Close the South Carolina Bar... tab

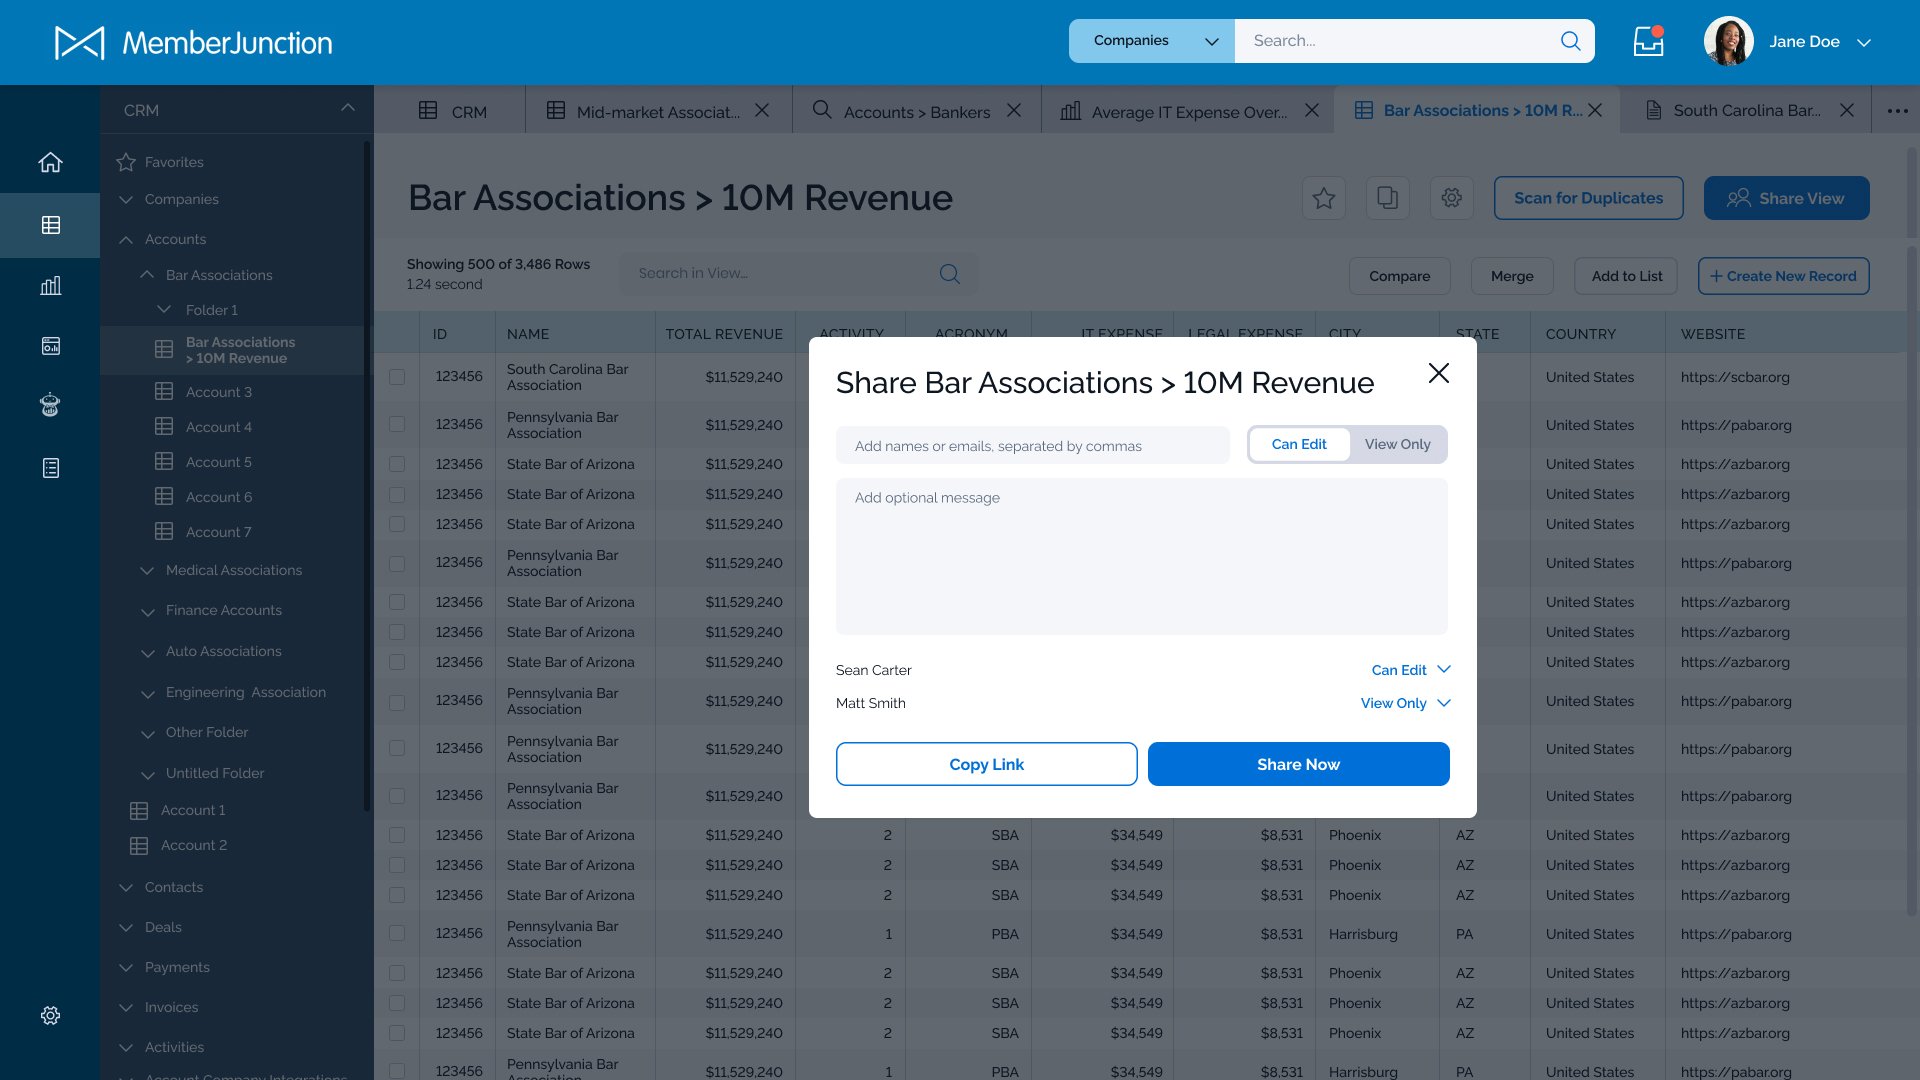[x=1847, y=110]
